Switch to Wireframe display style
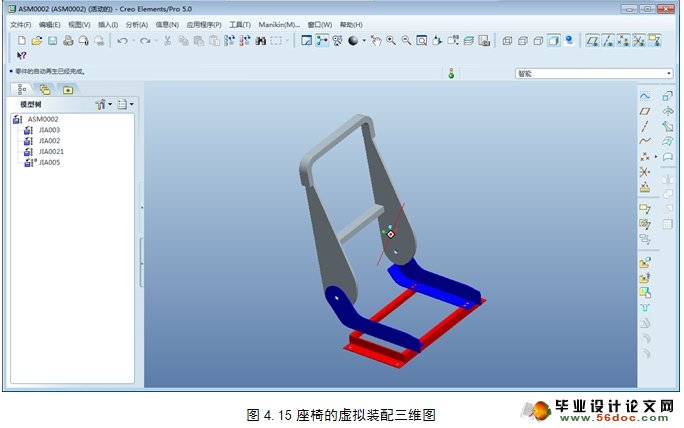Image resolution: width=684 pixels, height=428 pixels. coord(507,41)
